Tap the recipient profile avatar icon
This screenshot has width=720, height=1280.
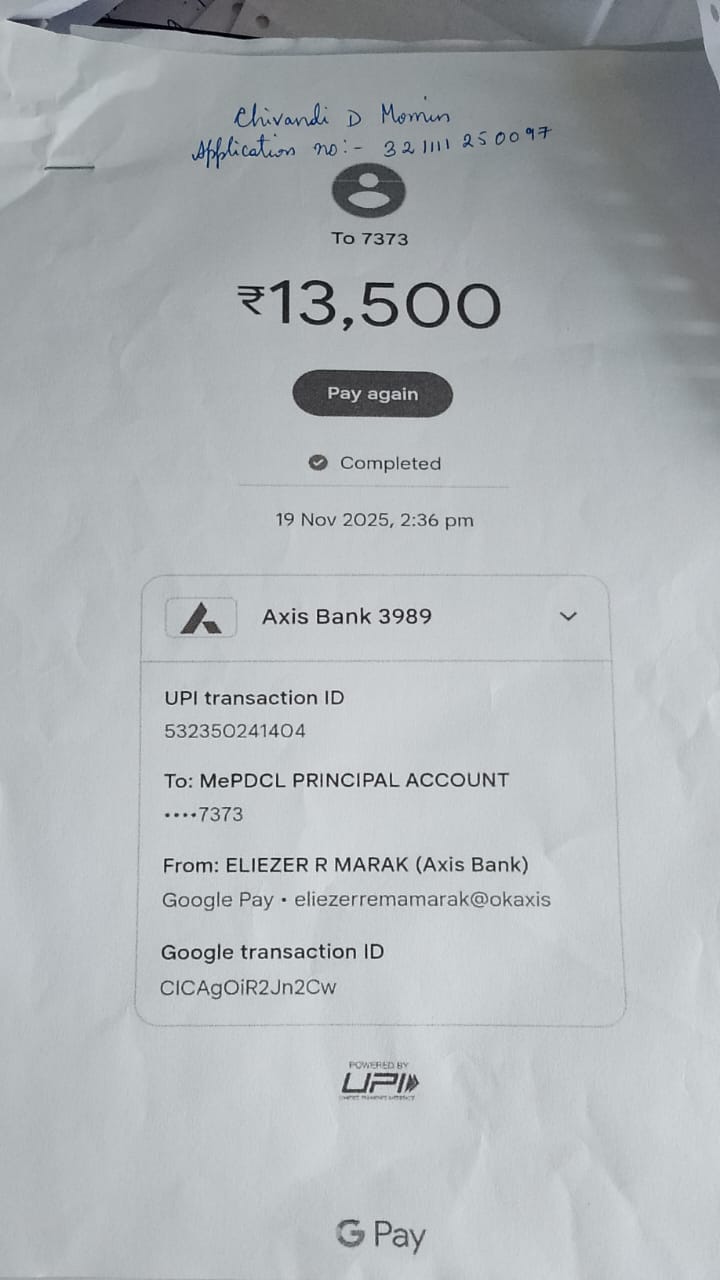click(x=369, y=191)
